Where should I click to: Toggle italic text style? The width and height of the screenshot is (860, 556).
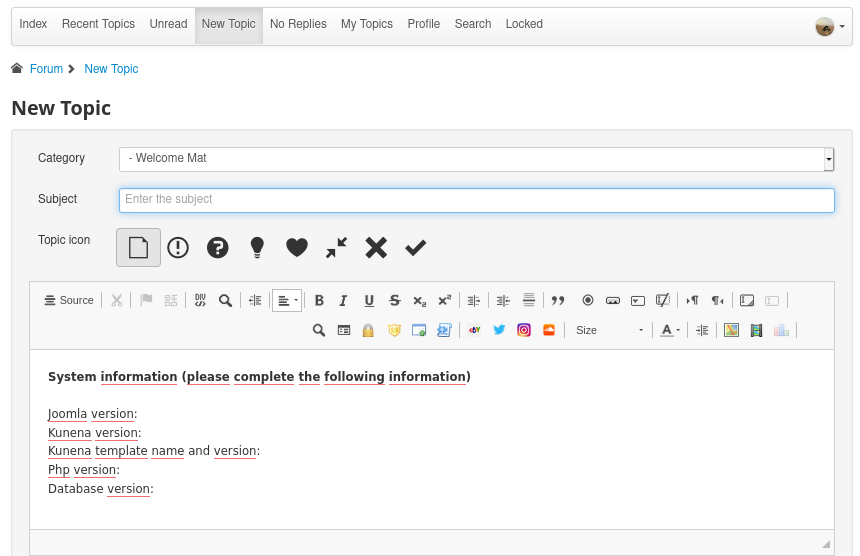(x=343, y=300)
